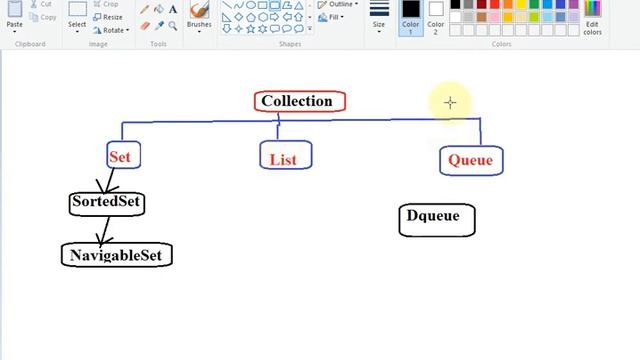Choose the Right arrow shape
The image size is (640, 360).
coord(275,17)
